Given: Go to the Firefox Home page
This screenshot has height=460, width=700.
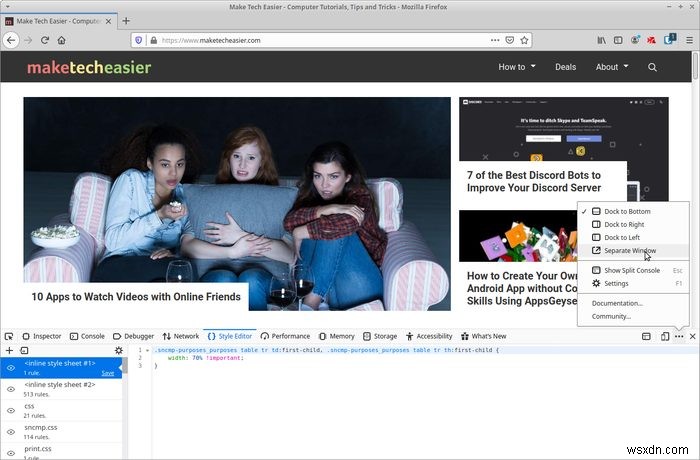Looking at the screenshot, I should 62,40.
